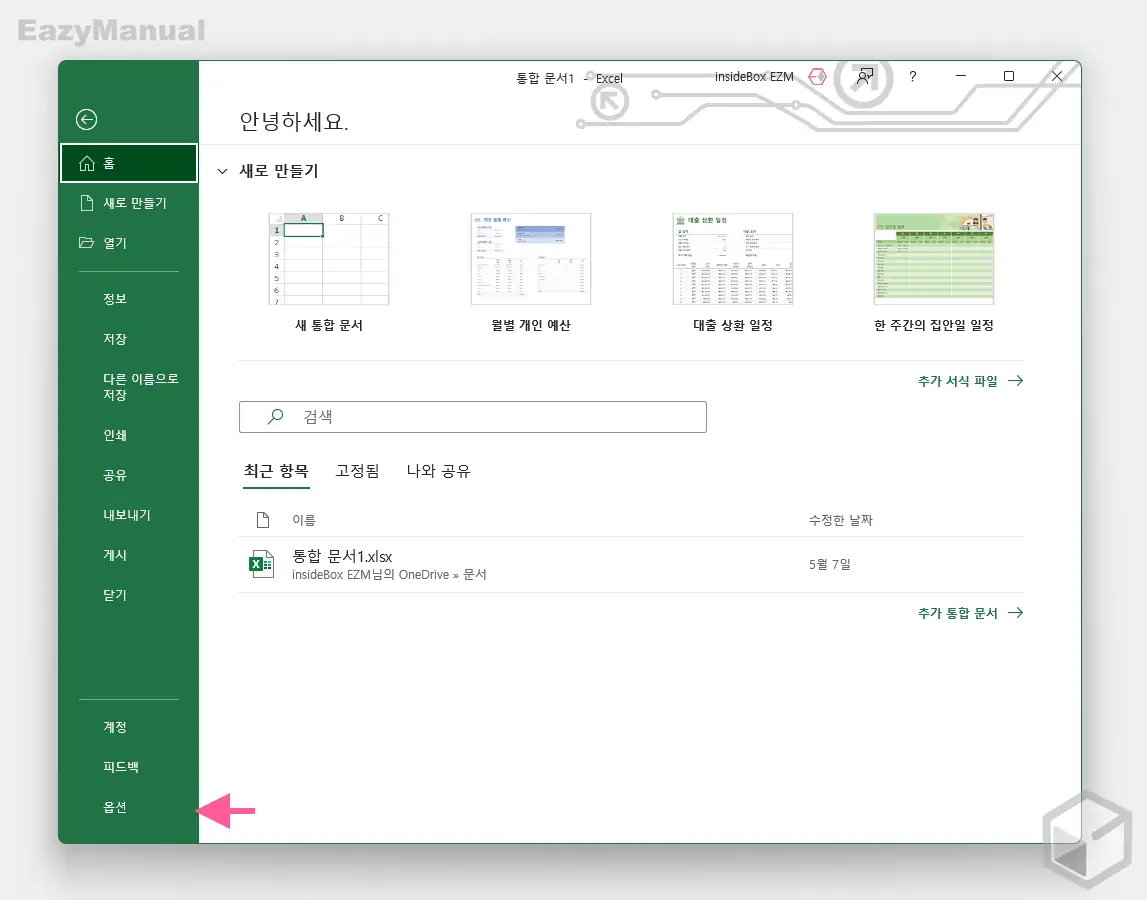Screen dimensions: 1147x900
Task: Click the magnifier icon in the search box
Action: point(274,416)
